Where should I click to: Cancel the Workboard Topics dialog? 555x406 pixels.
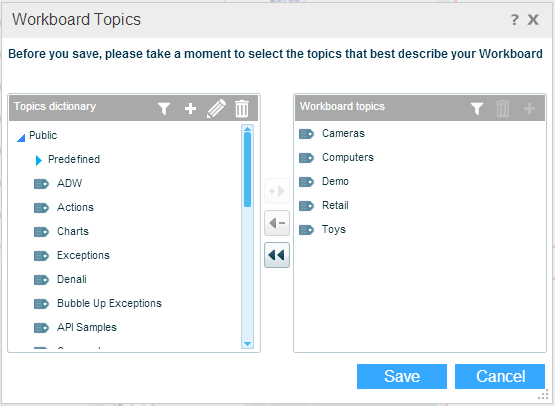coord(500,376)
